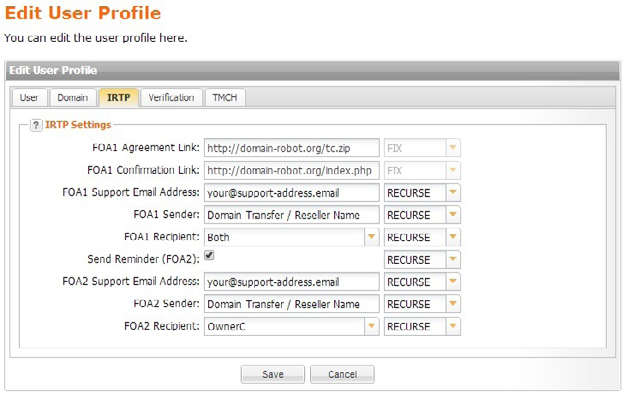Edit the FOA1 Agreement Link field
The height and width of the screenshot is (396, 629).
click(x=292, y=148)
